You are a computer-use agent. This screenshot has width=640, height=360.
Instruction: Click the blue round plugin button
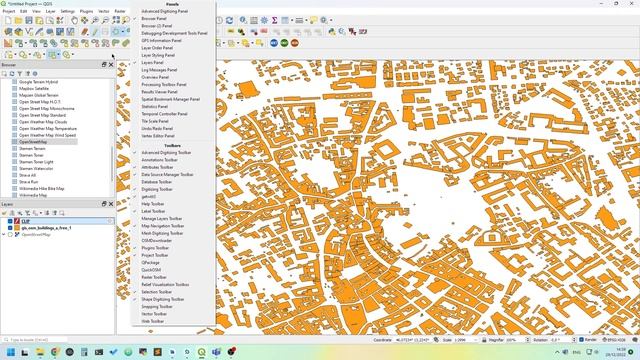click(274, 43)
